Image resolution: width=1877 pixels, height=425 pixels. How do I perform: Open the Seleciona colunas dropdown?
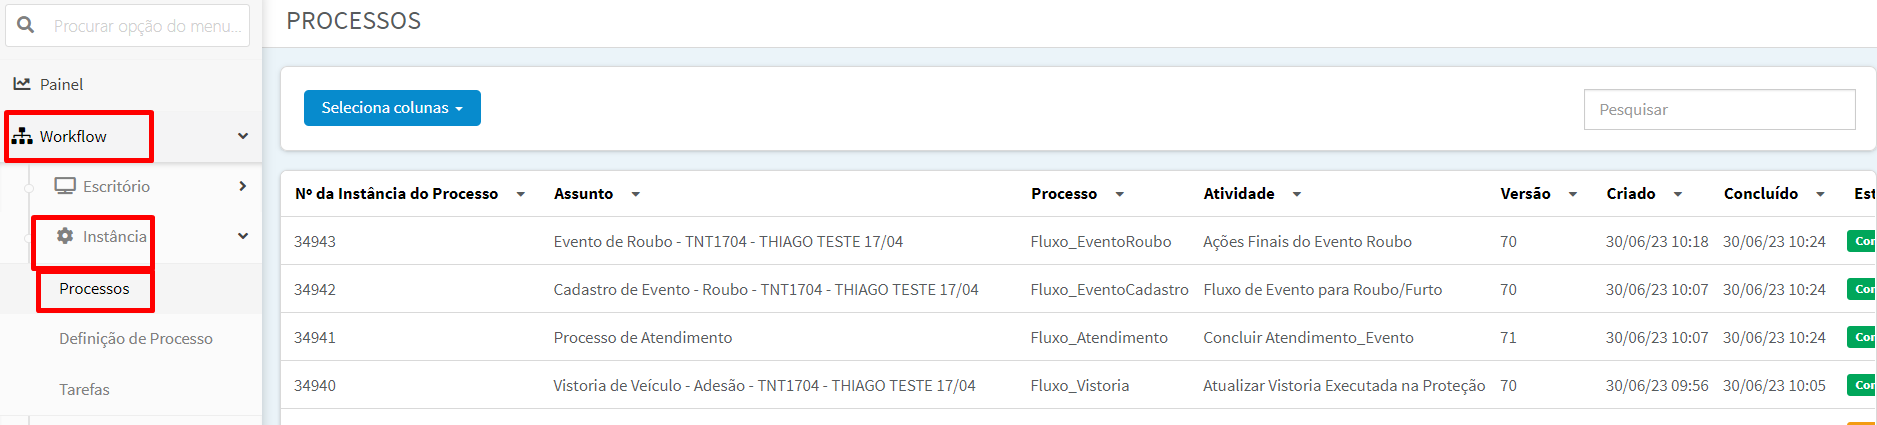point(392,108)
